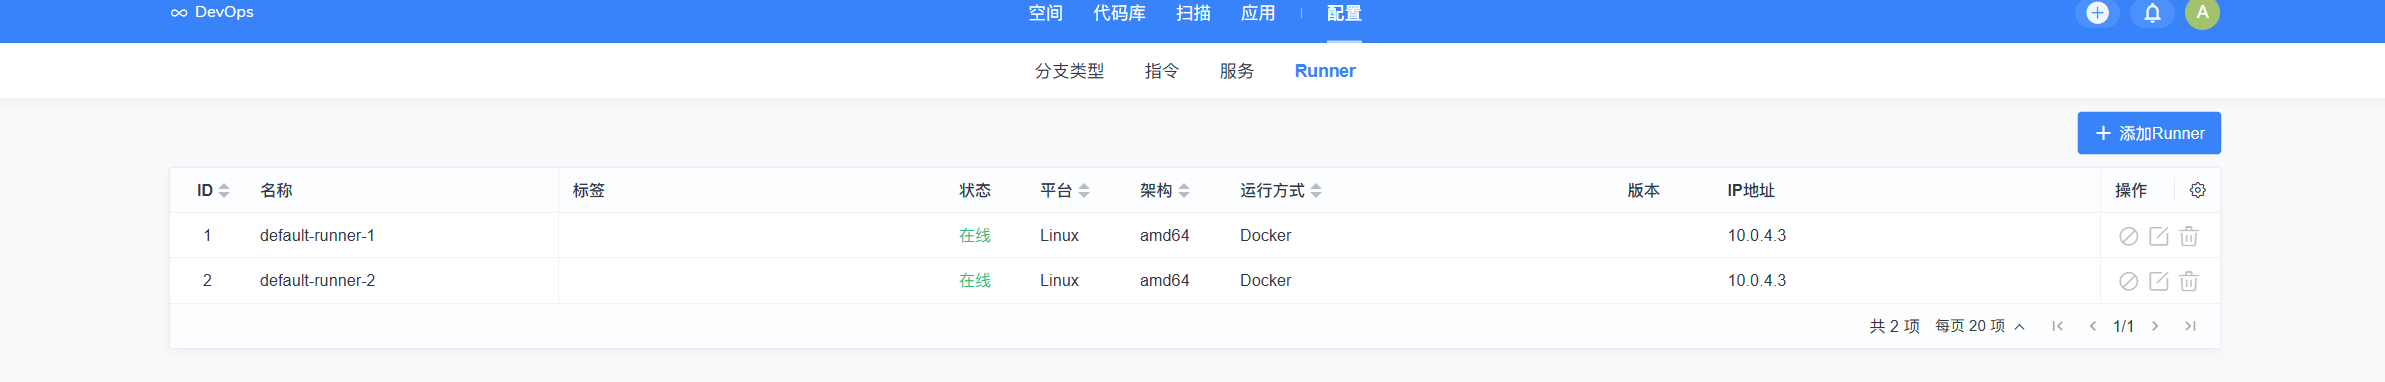This screenshot has width=2385, height=382.
Task: Switch to the 分支类型 tab
Action: pos(1069,71)
